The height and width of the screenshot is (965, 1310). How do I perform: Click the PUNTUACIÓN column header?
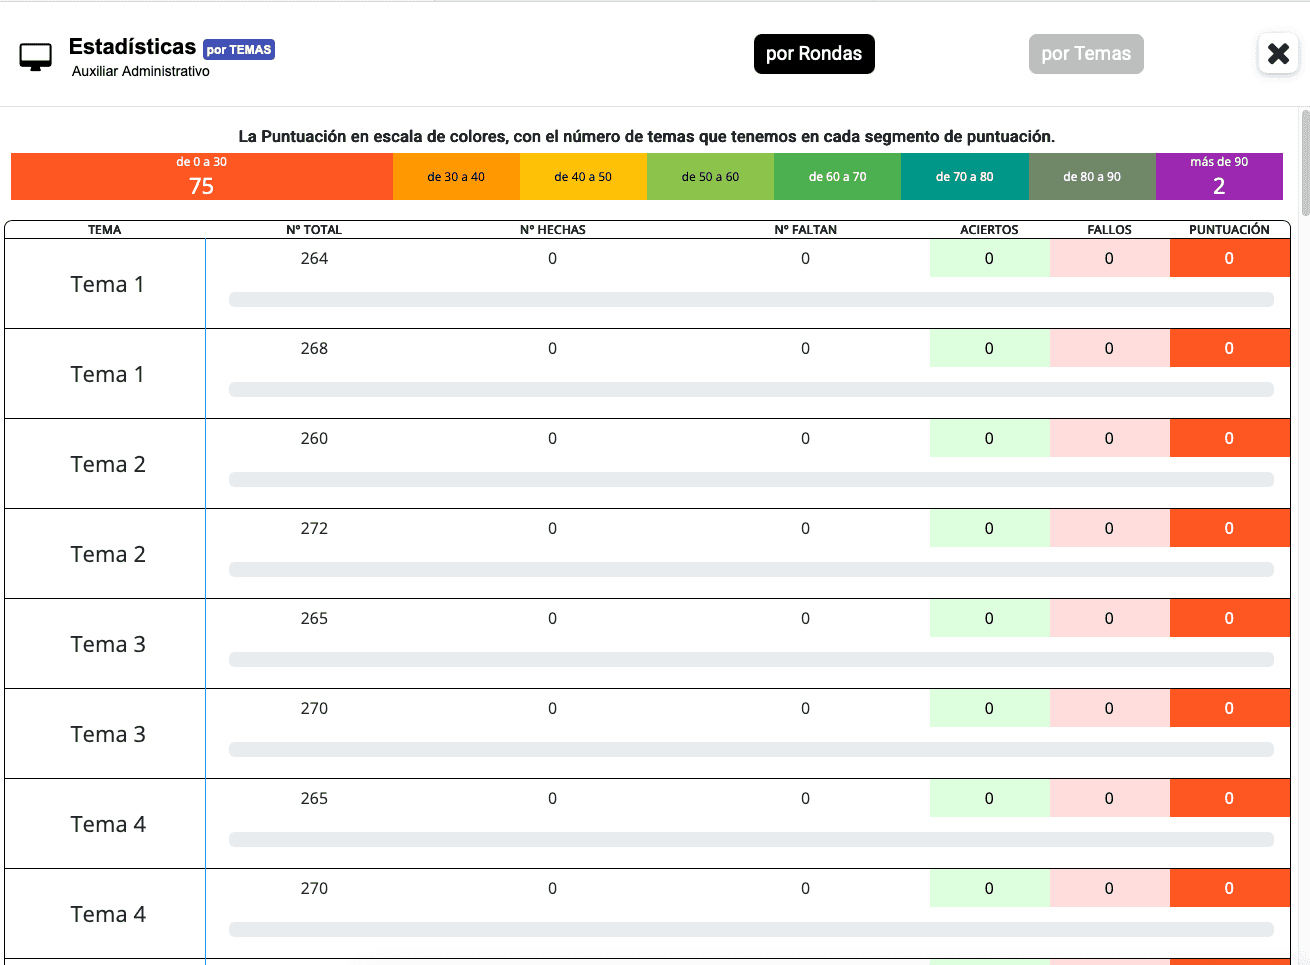tap(1228, 230)
